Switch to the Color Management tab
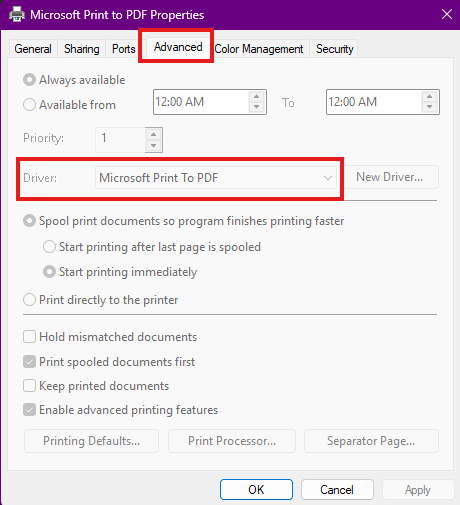Screen dimensions: 460x505 (259, 49)
